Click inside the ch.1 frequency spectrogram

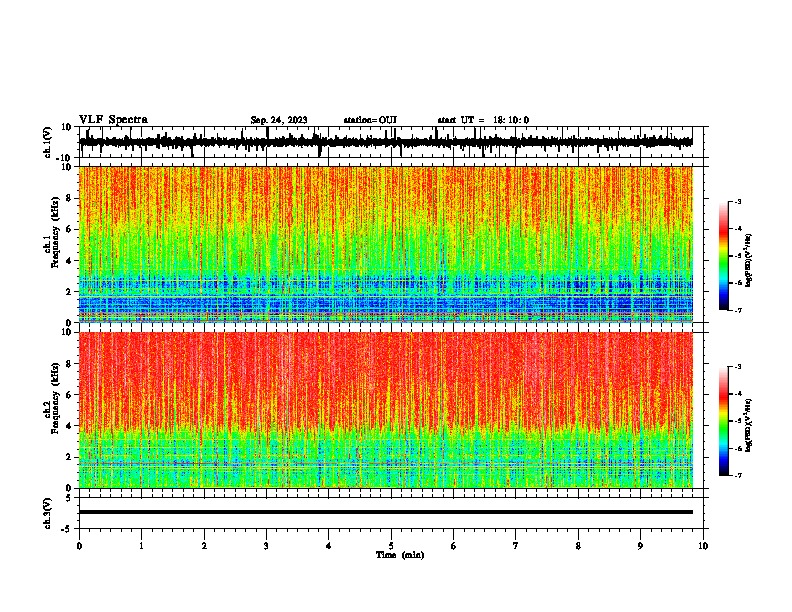pos(385,244)
